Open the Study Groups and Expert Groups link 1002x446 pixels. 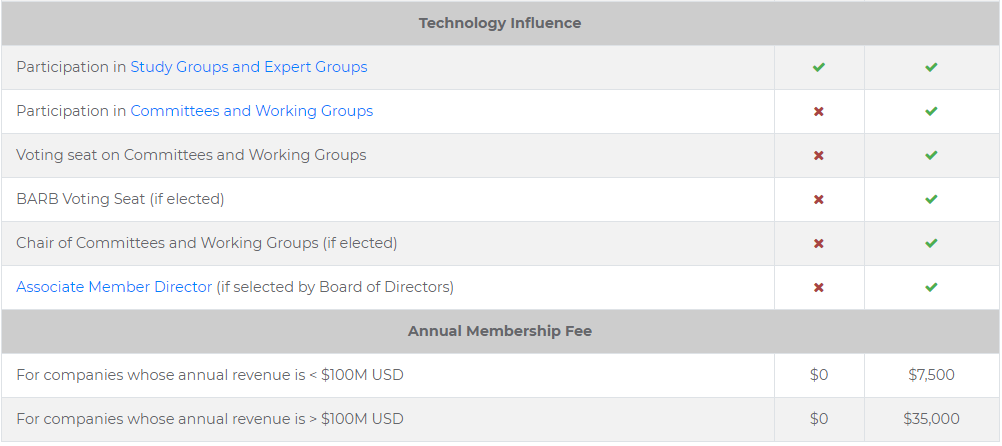(x=248, y=67)
